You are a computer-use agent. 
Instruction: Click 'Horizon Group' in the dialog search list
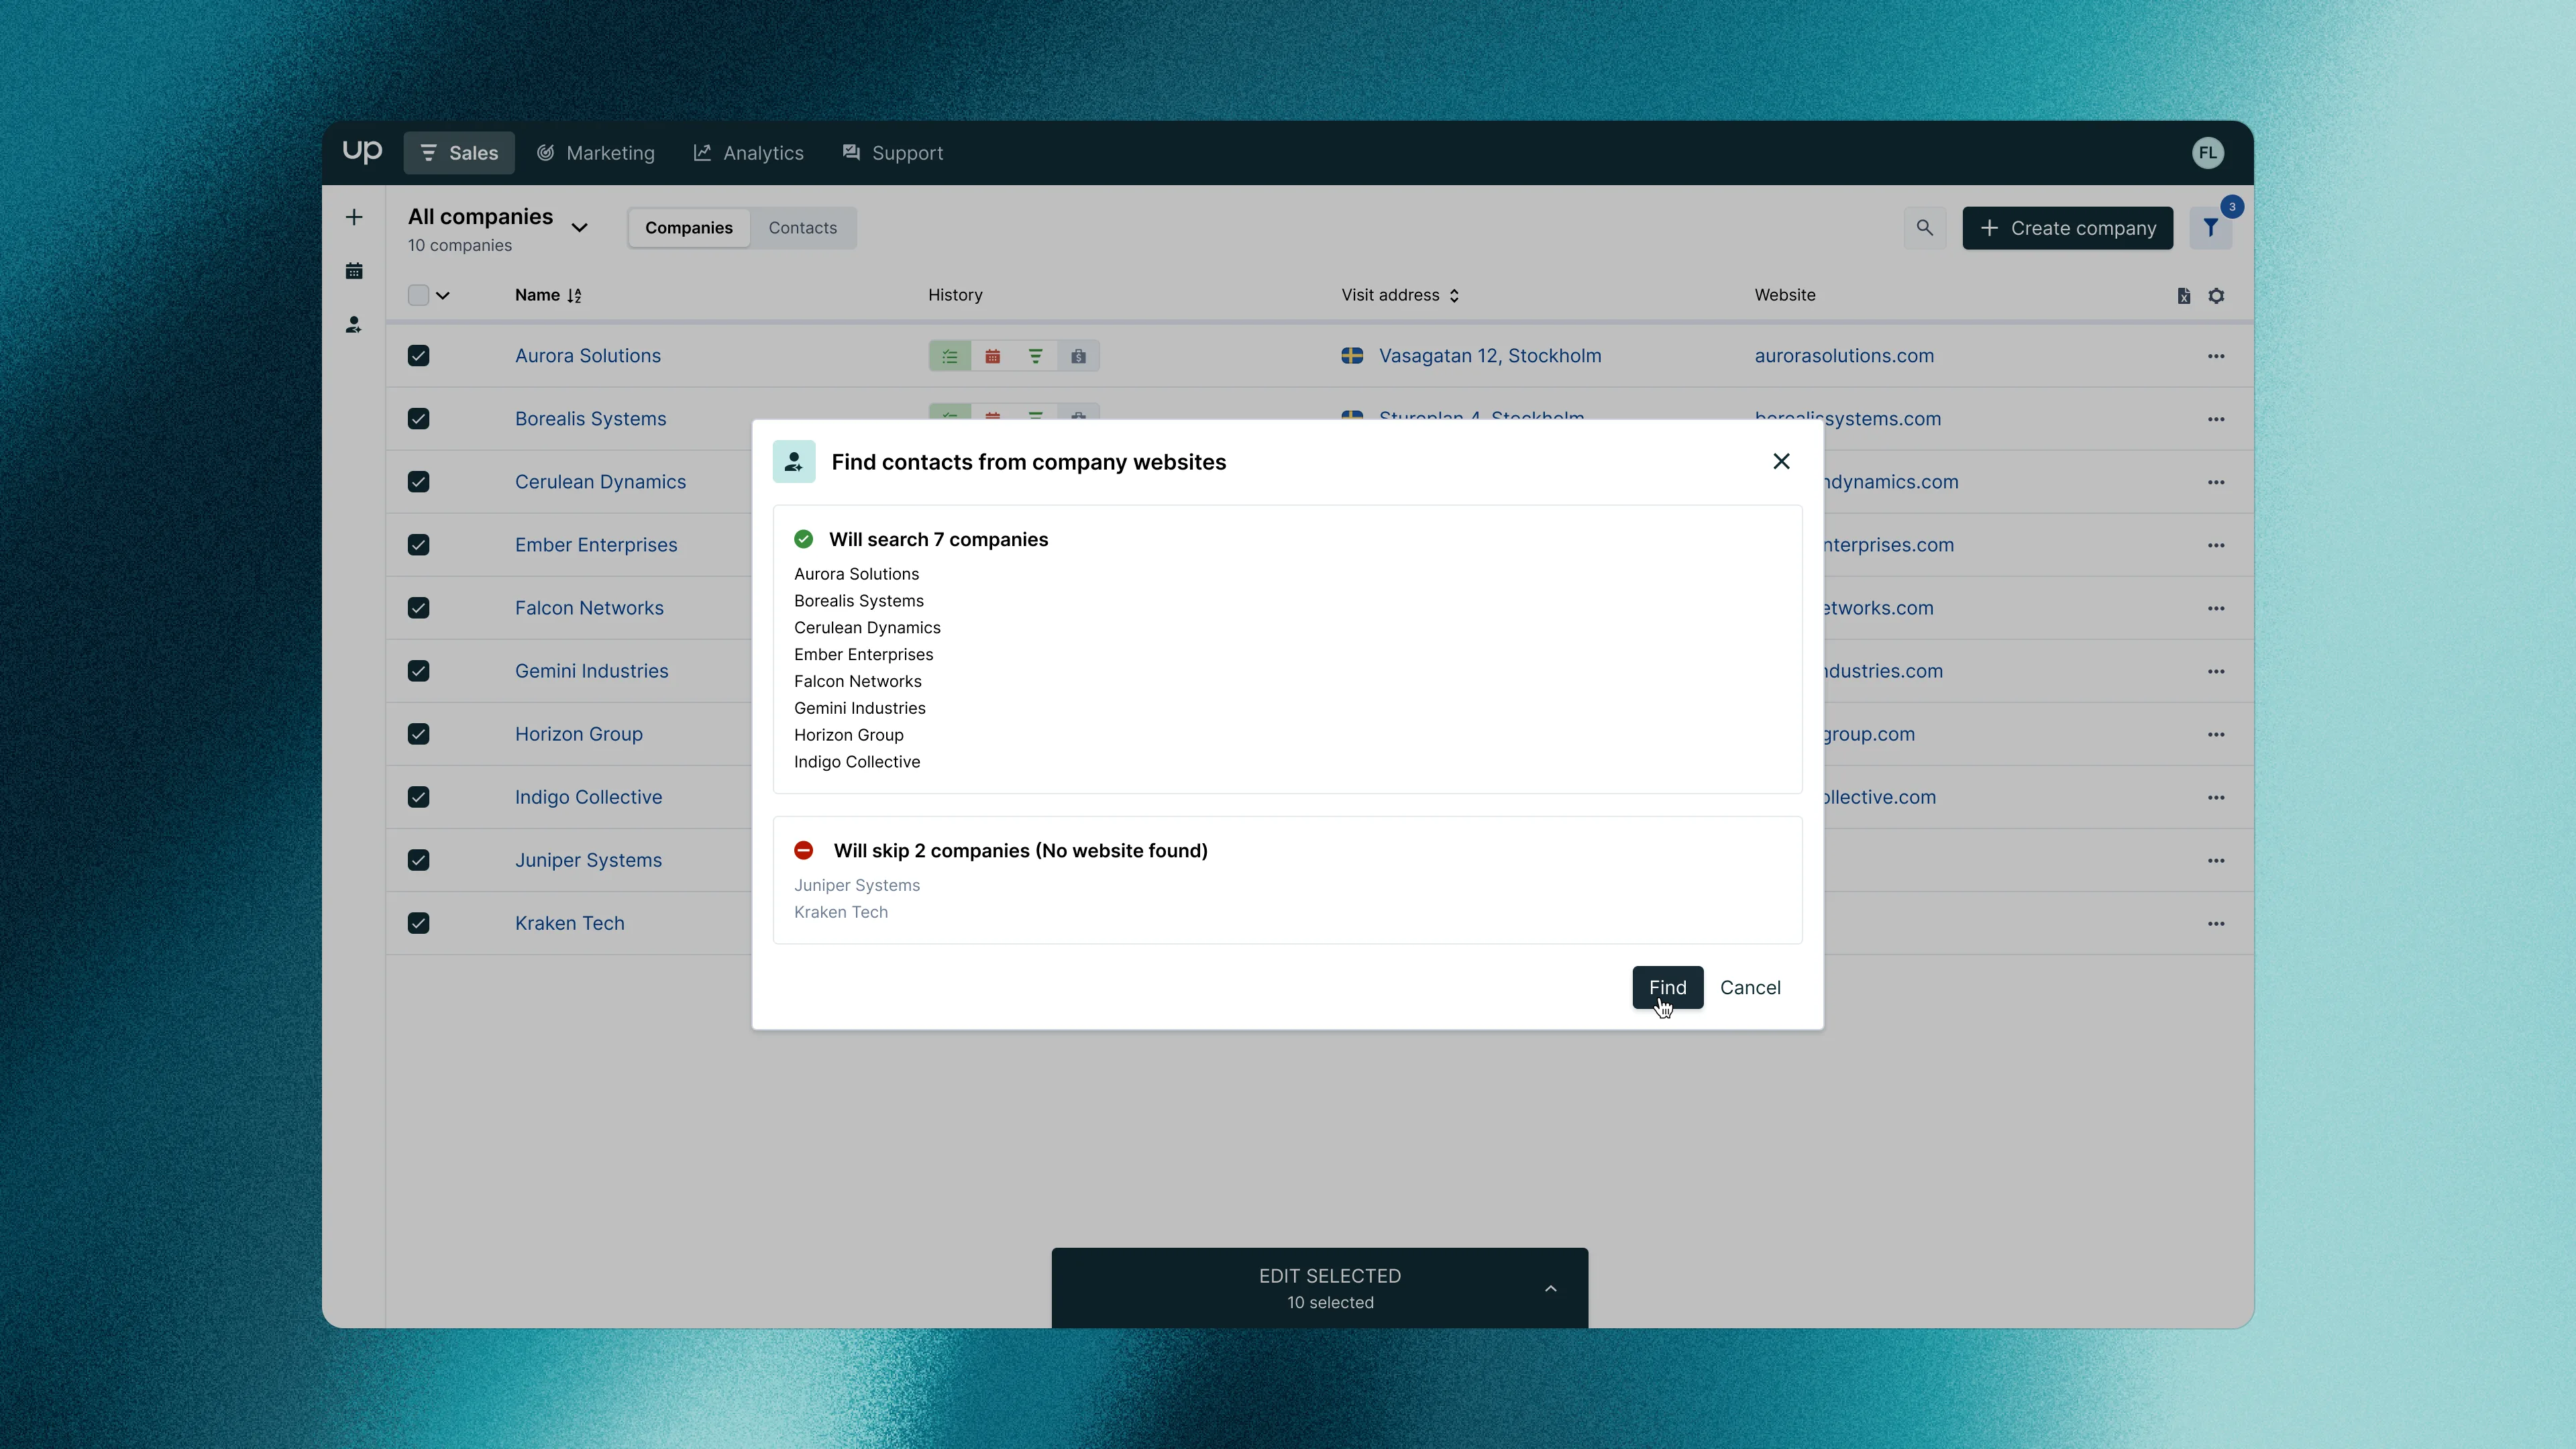tap(849, 735)
